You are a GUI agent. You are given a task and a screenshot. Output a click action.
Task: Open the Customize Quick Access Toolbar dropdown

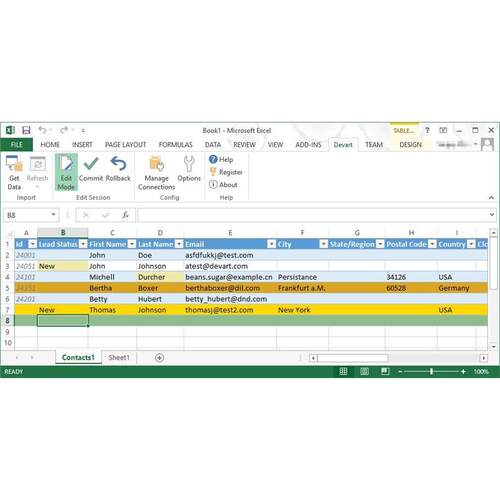pos(83,131)
